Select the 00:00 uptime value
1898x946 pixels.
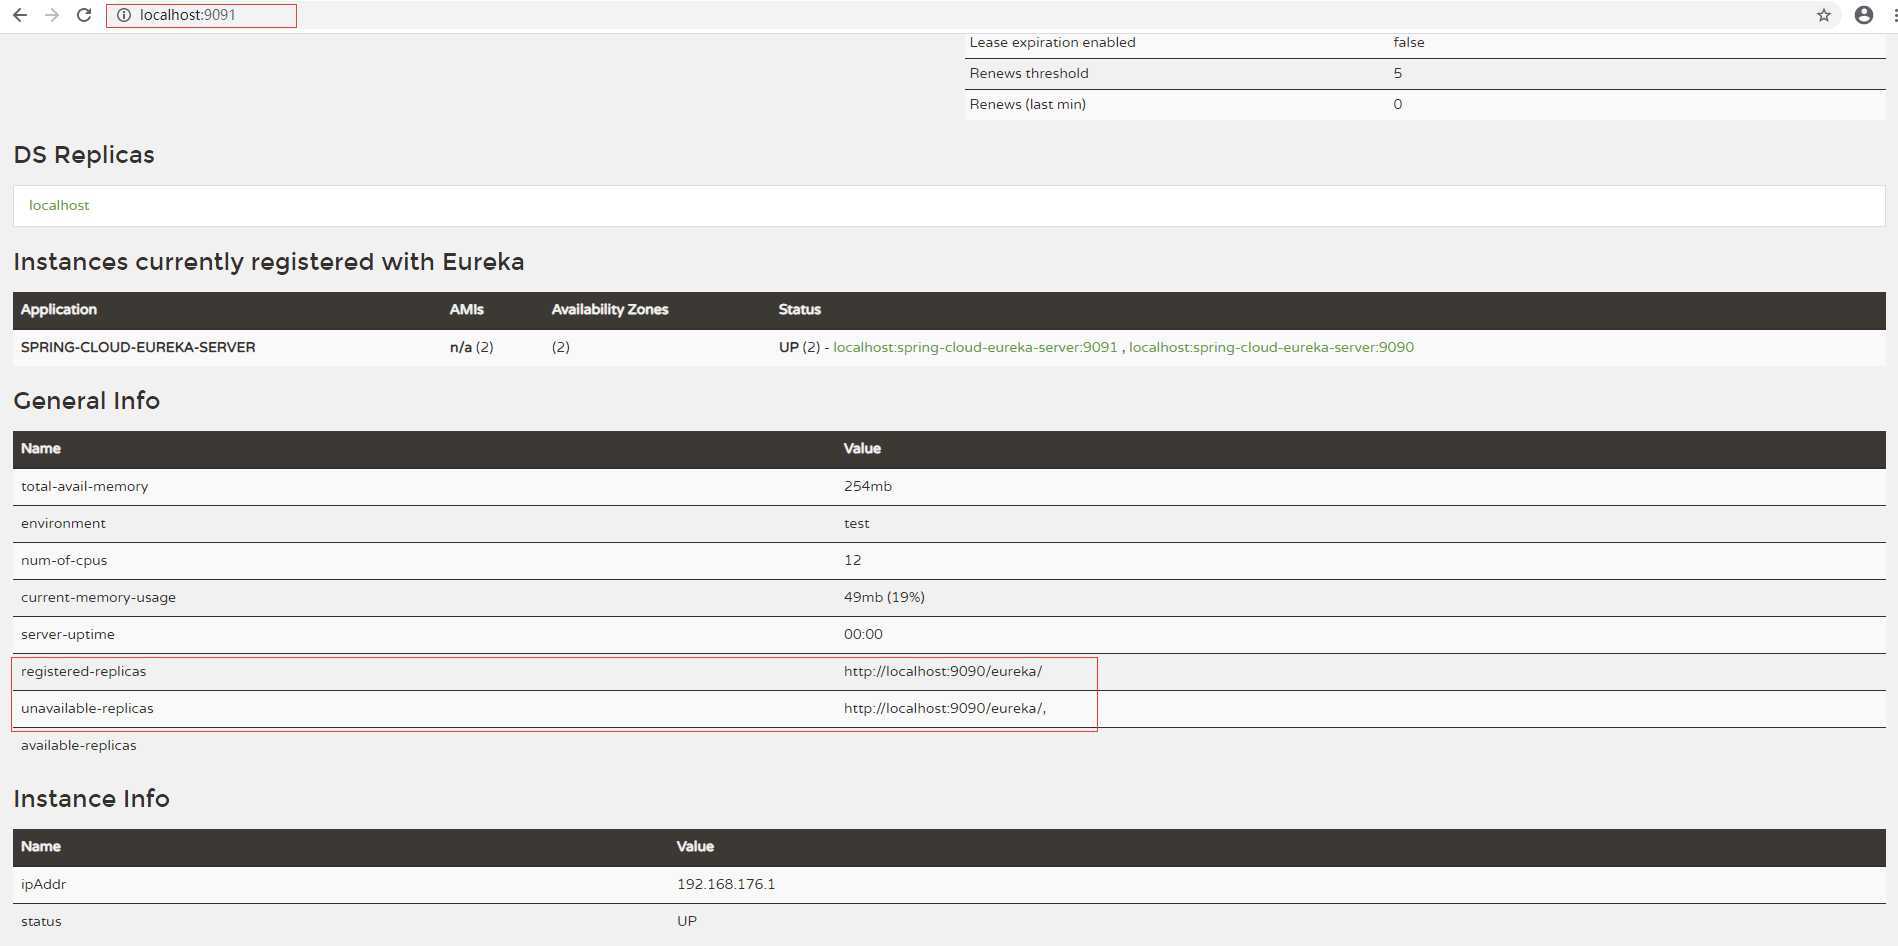coord(863,634)
